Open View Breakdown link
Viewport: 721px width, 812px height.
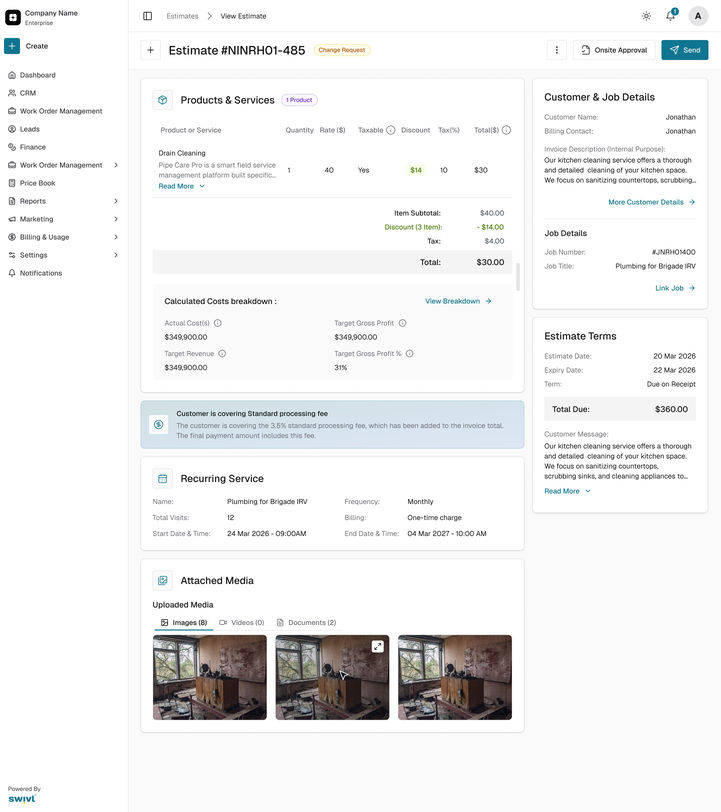(458, 301)
